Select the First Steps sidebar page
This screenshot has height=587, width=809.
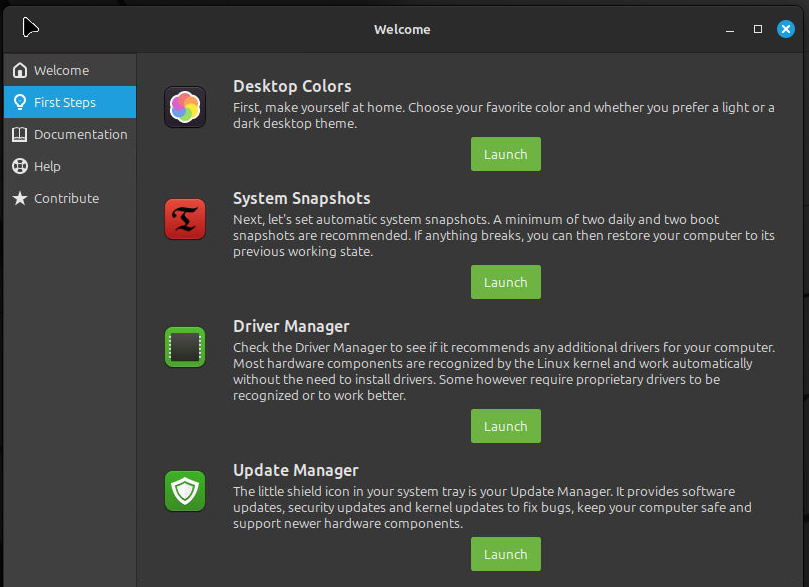tap(70, 102)
